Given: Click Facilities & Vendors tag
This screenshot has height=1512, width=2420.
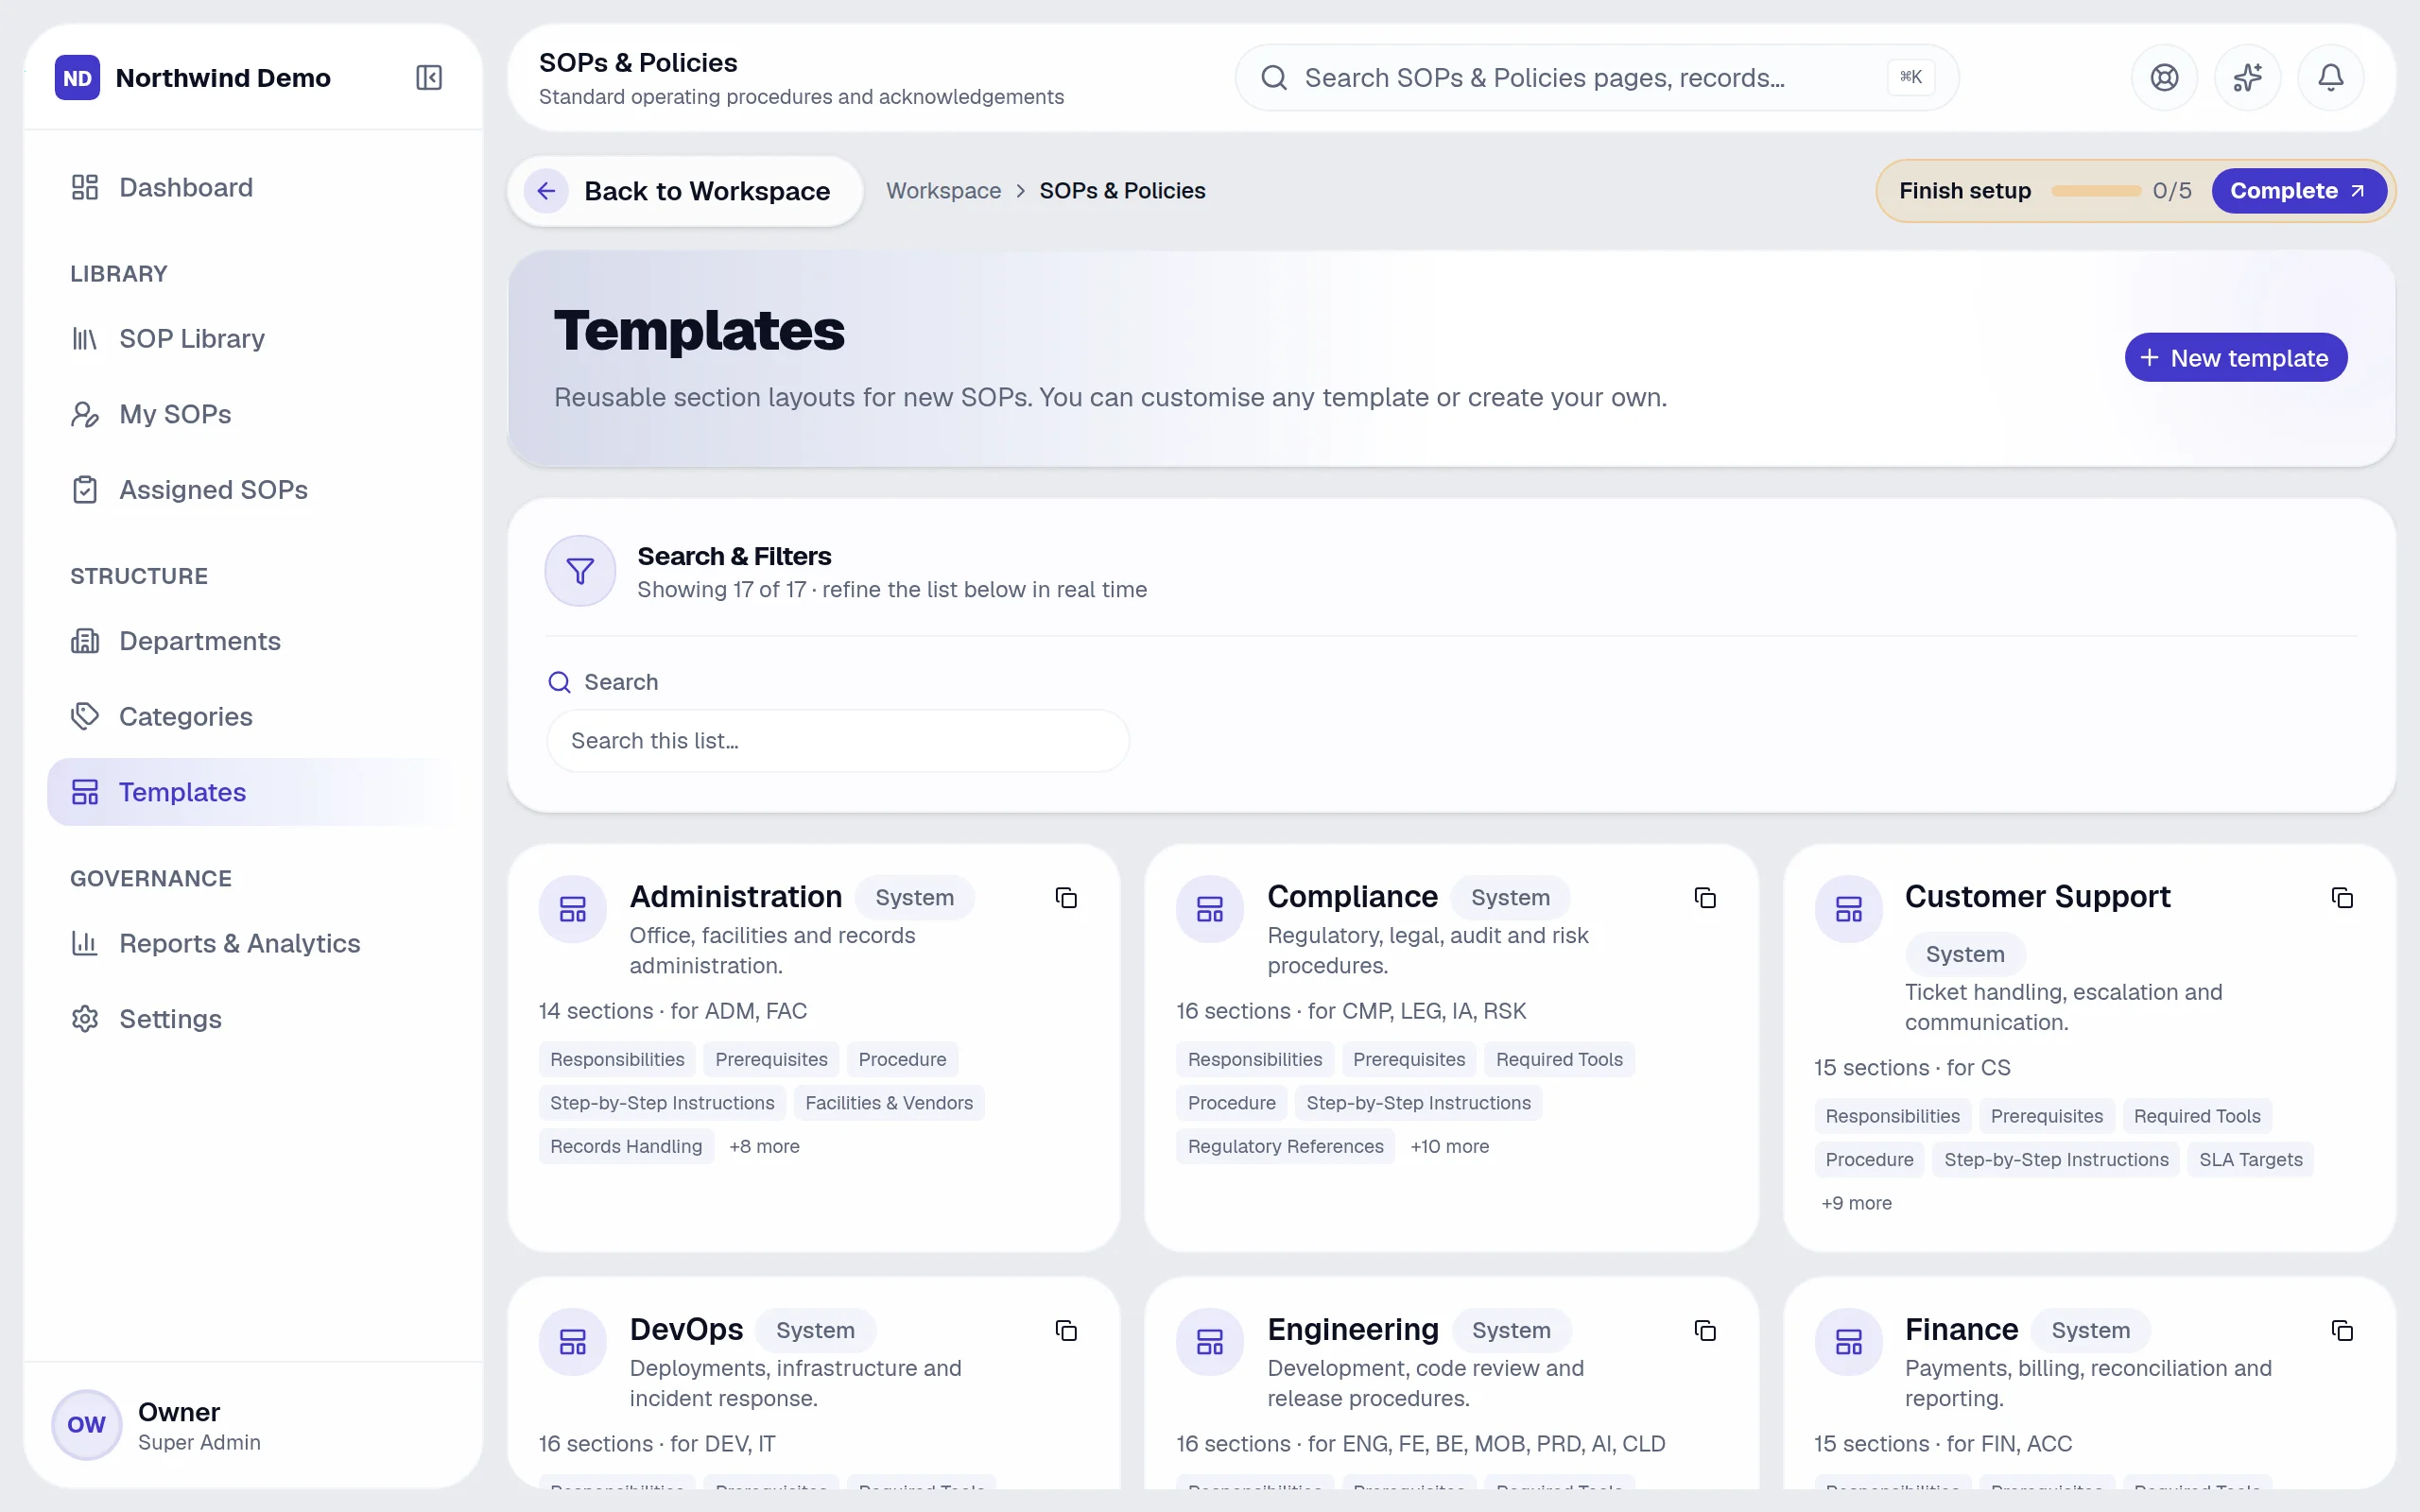Looking at the screenshot, I should point(889,1103).
